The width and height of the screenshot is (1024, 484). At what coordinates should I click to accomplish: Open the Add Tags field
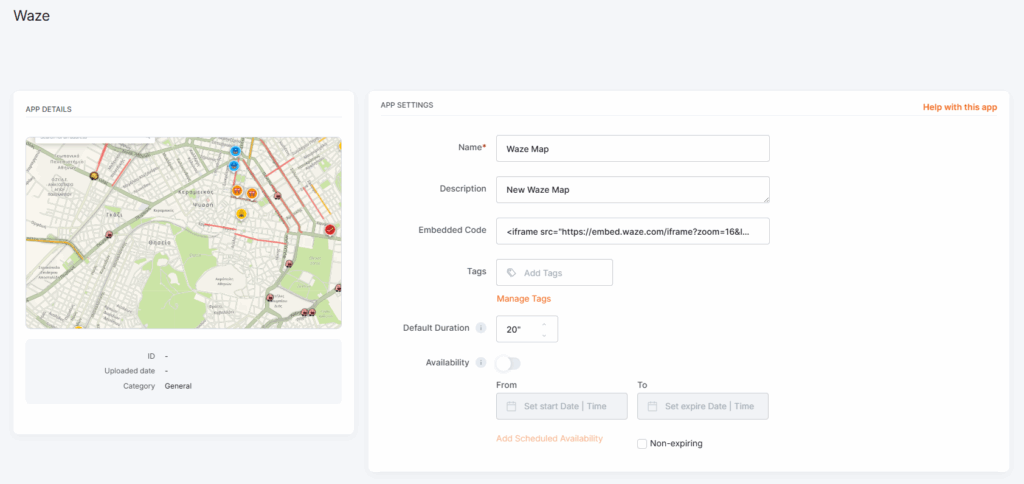pyautogui.click(x=560, y=272)
